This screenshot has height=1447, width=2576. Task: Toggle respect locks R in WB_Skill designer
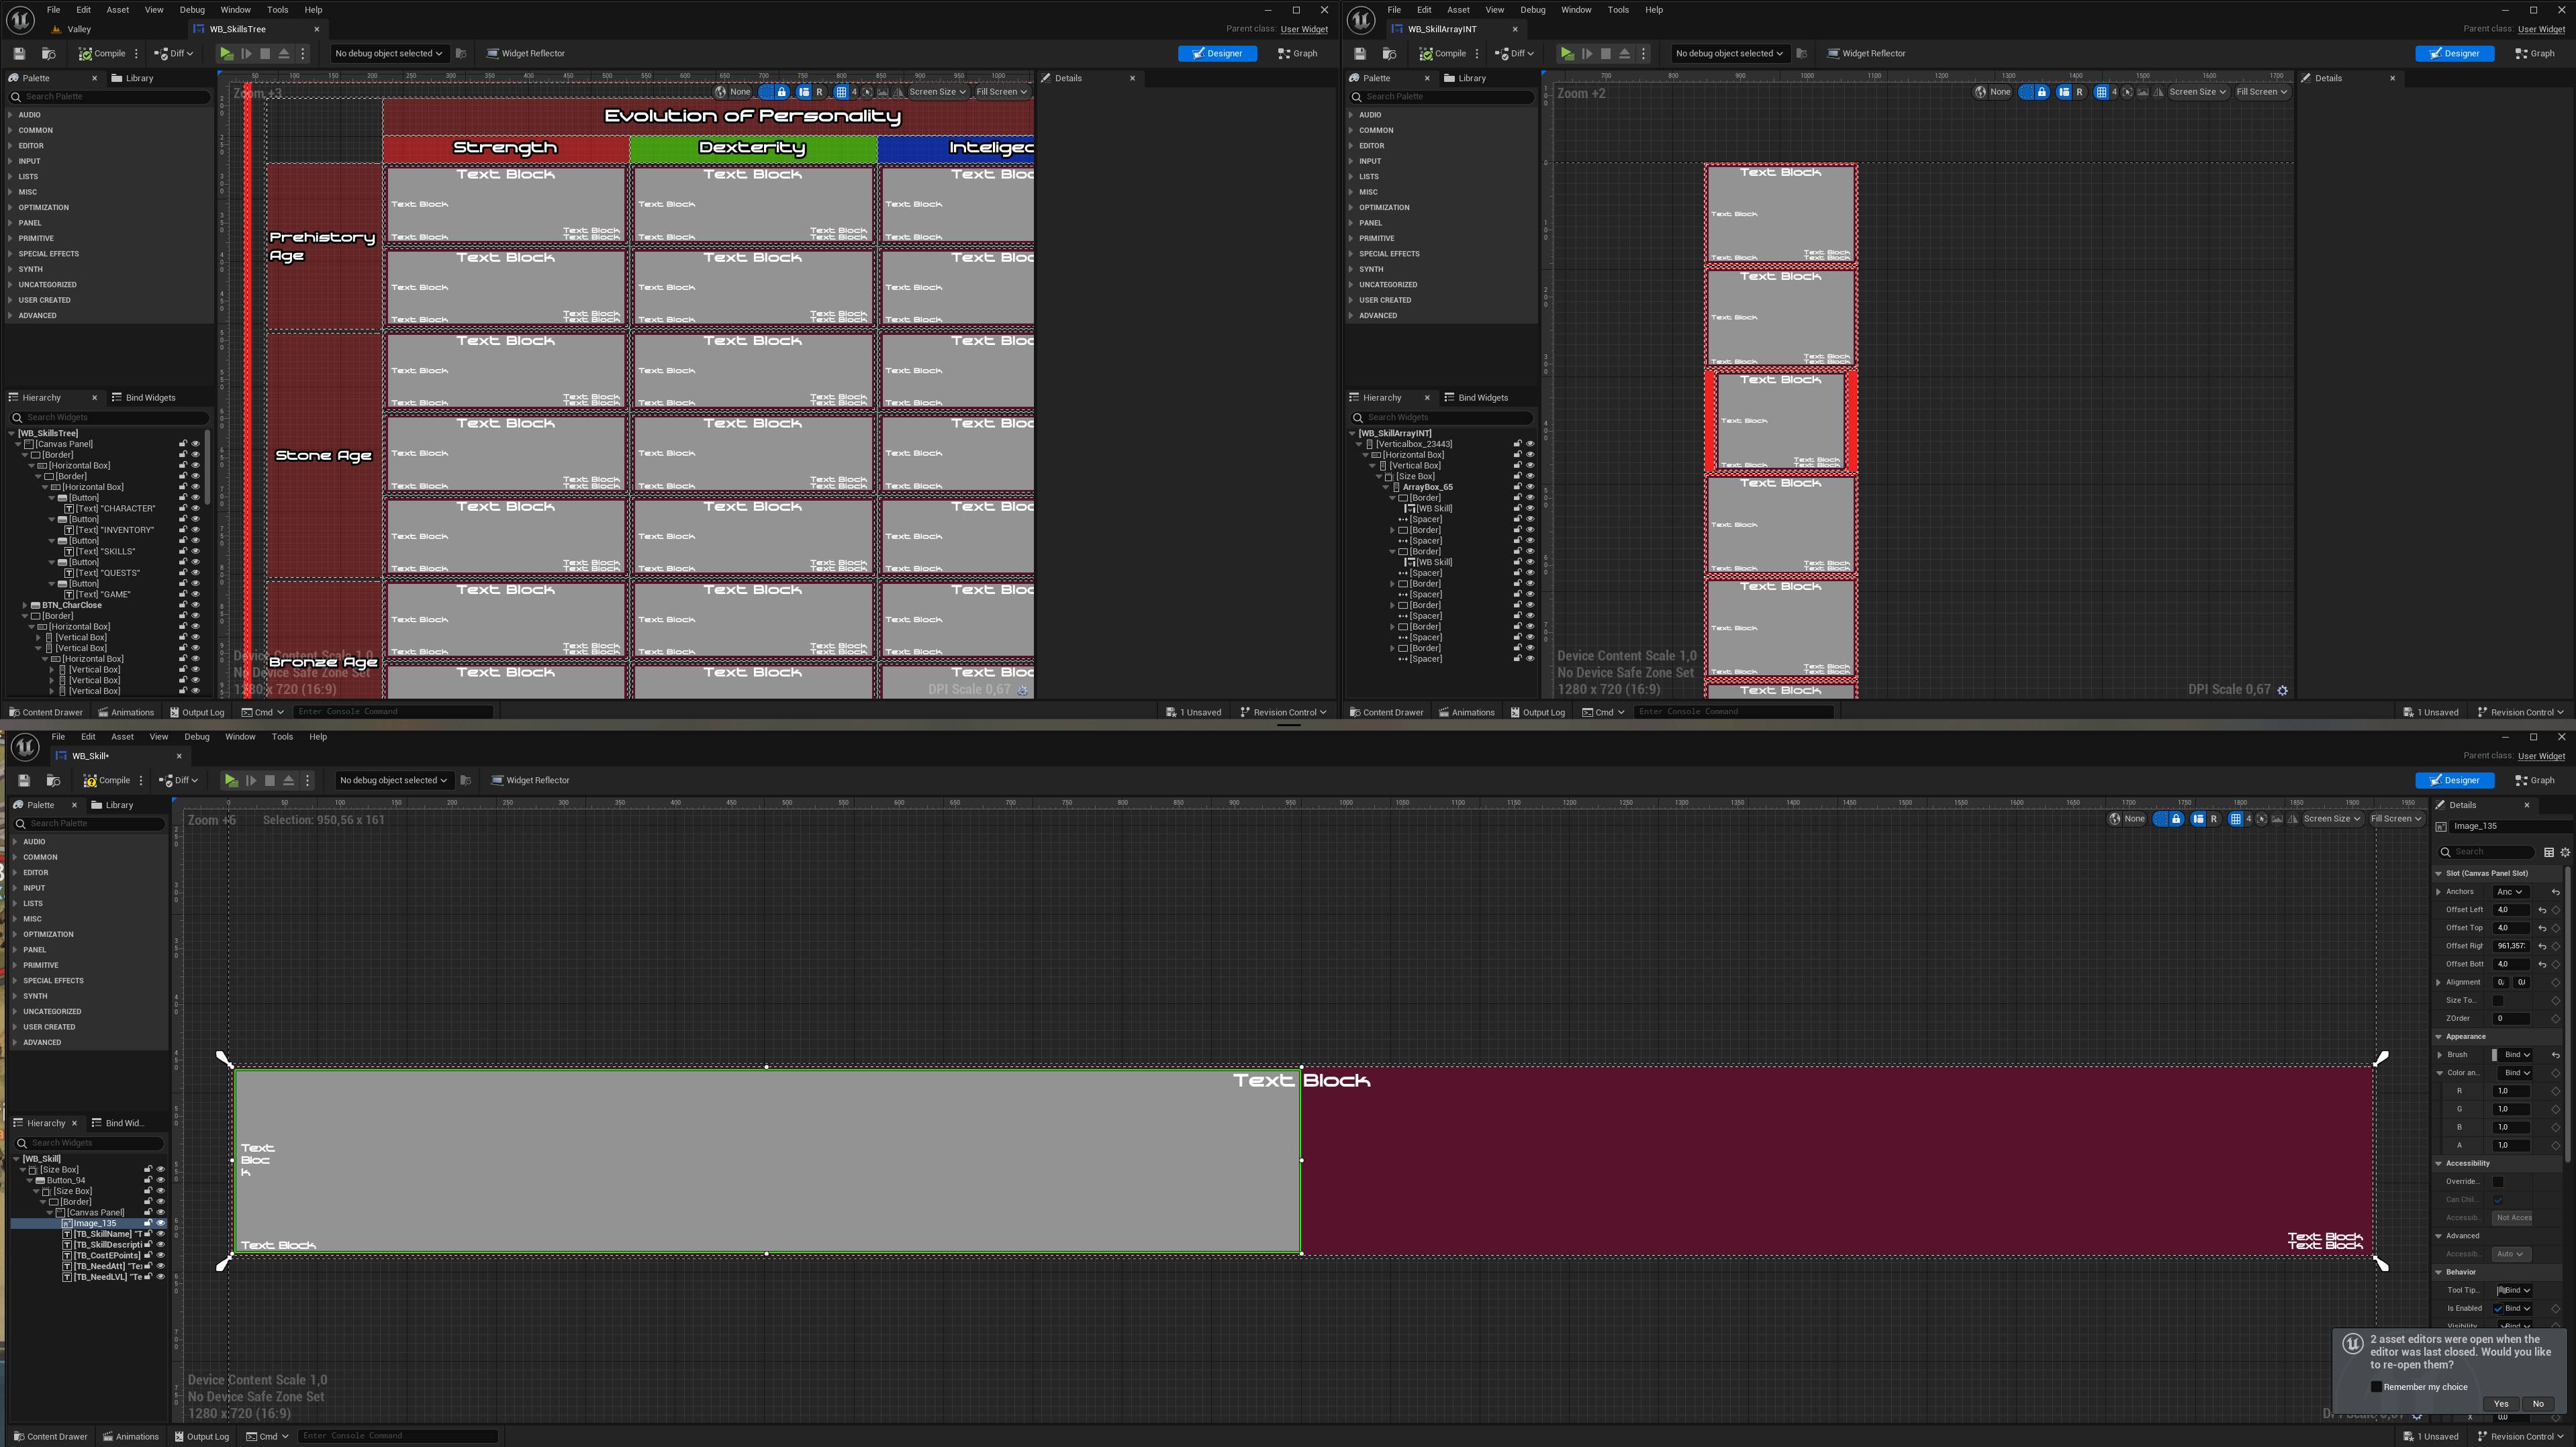(2214, 819)
